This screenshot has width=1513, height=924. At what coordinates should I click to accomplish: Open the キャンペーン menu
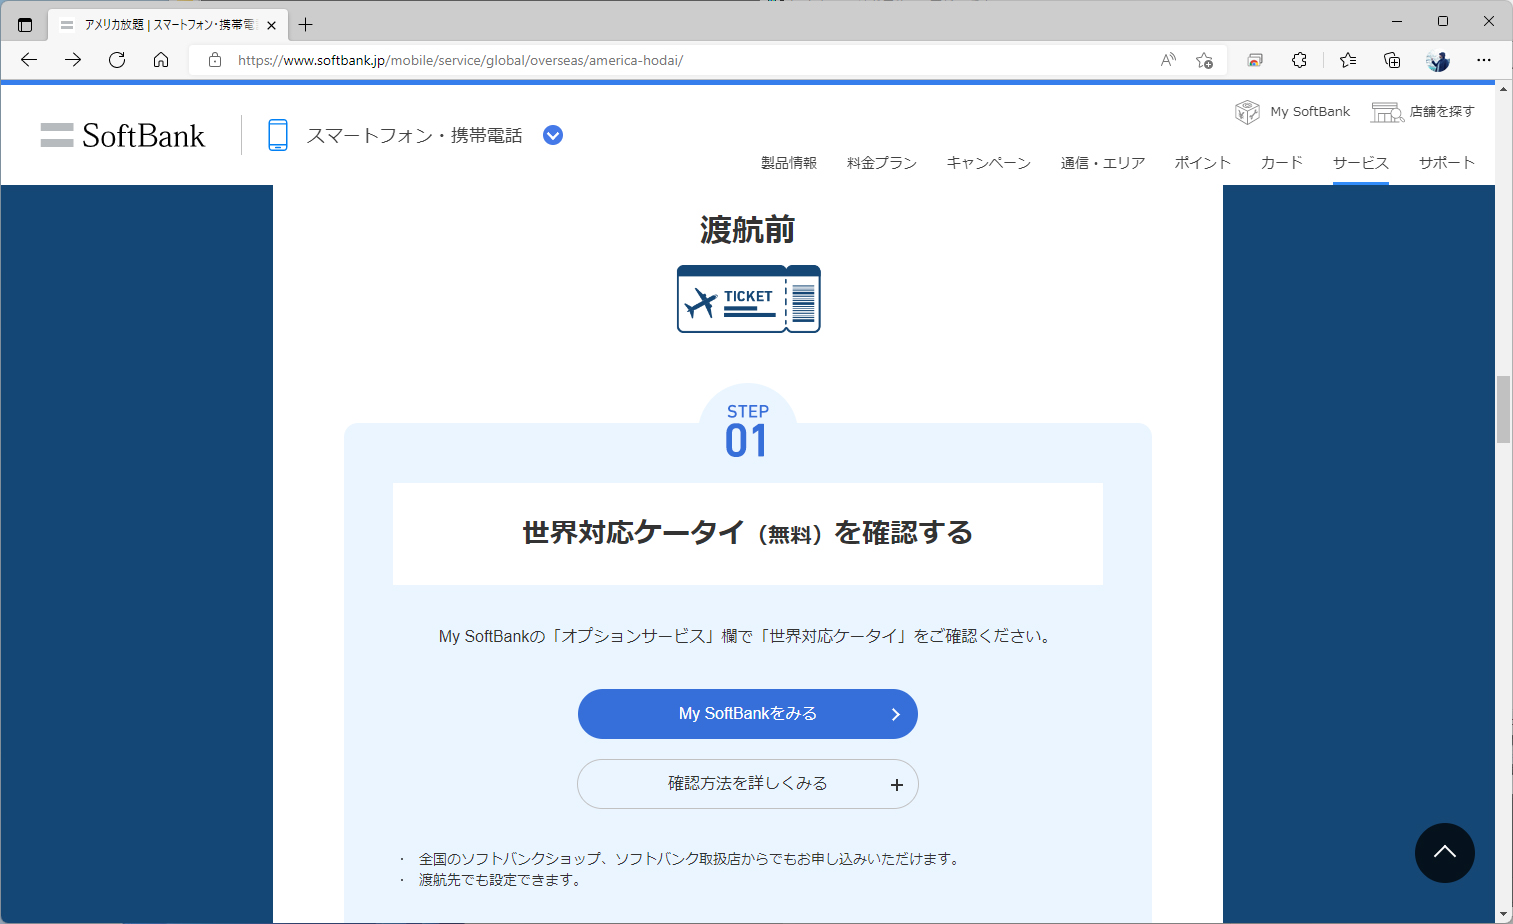[989, 163]
